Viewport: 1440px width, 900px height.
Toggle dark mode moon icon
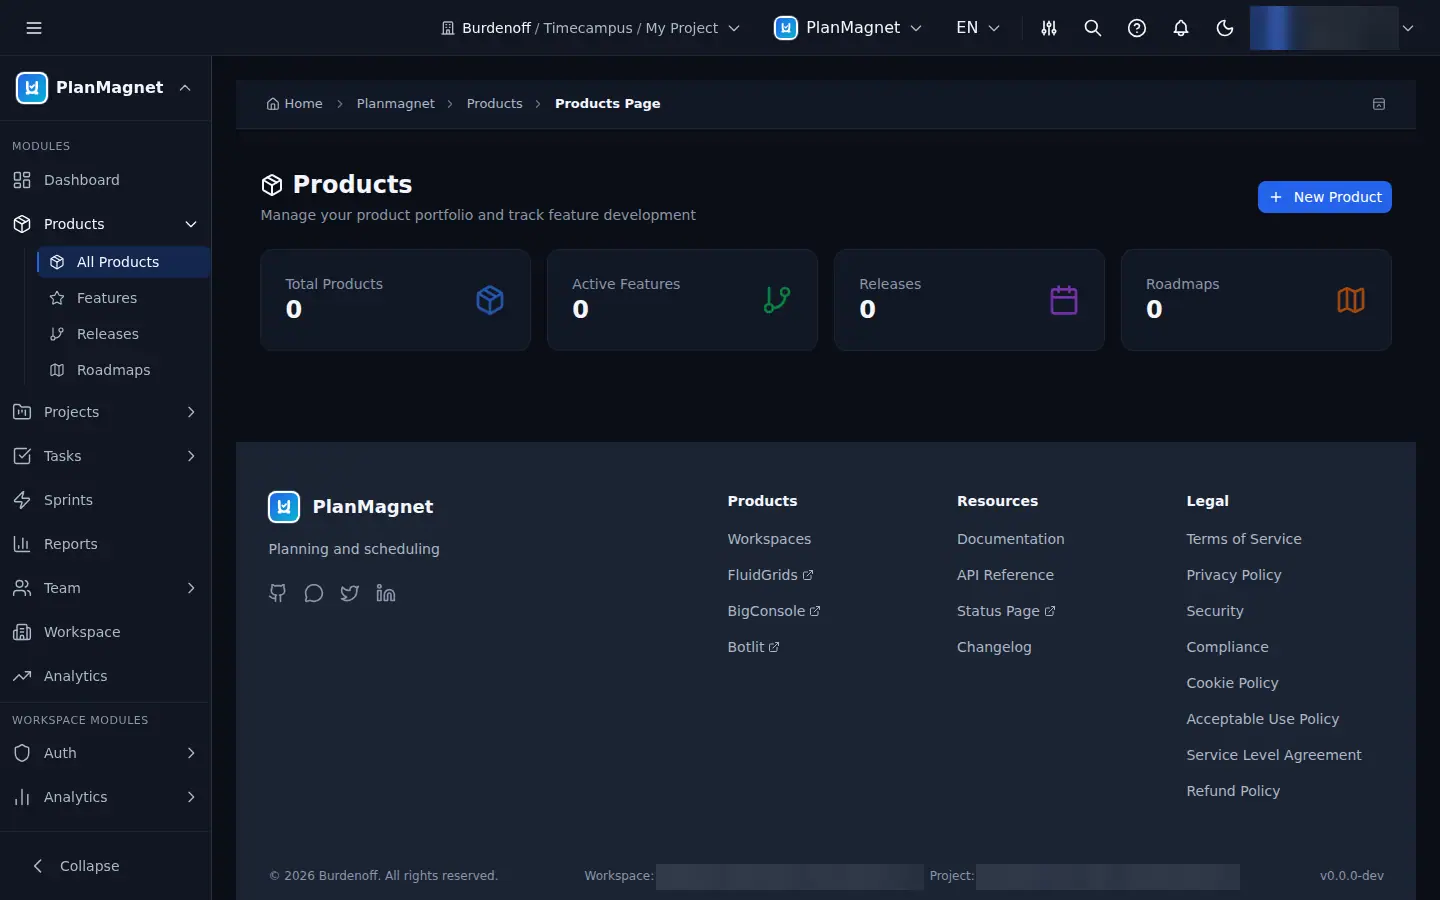point(1225,28)
